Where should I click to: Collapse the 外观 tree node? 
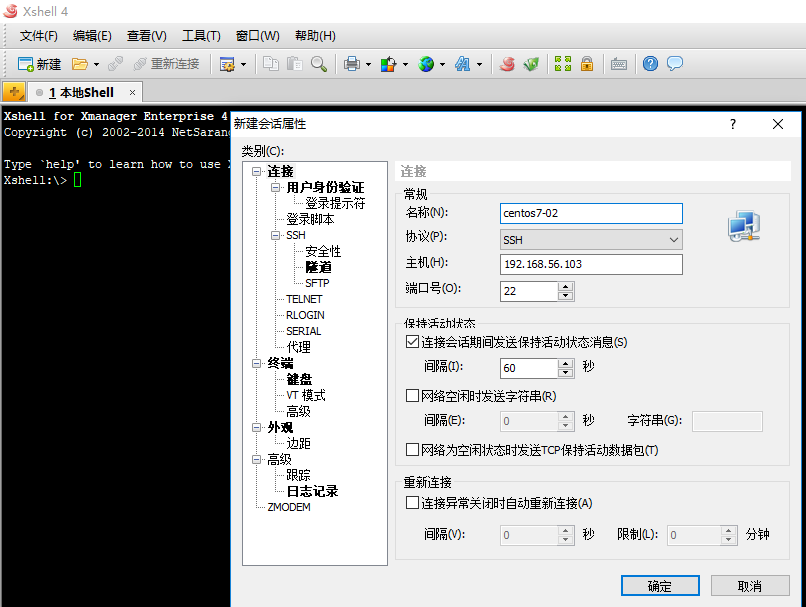[x=256, y=427]
